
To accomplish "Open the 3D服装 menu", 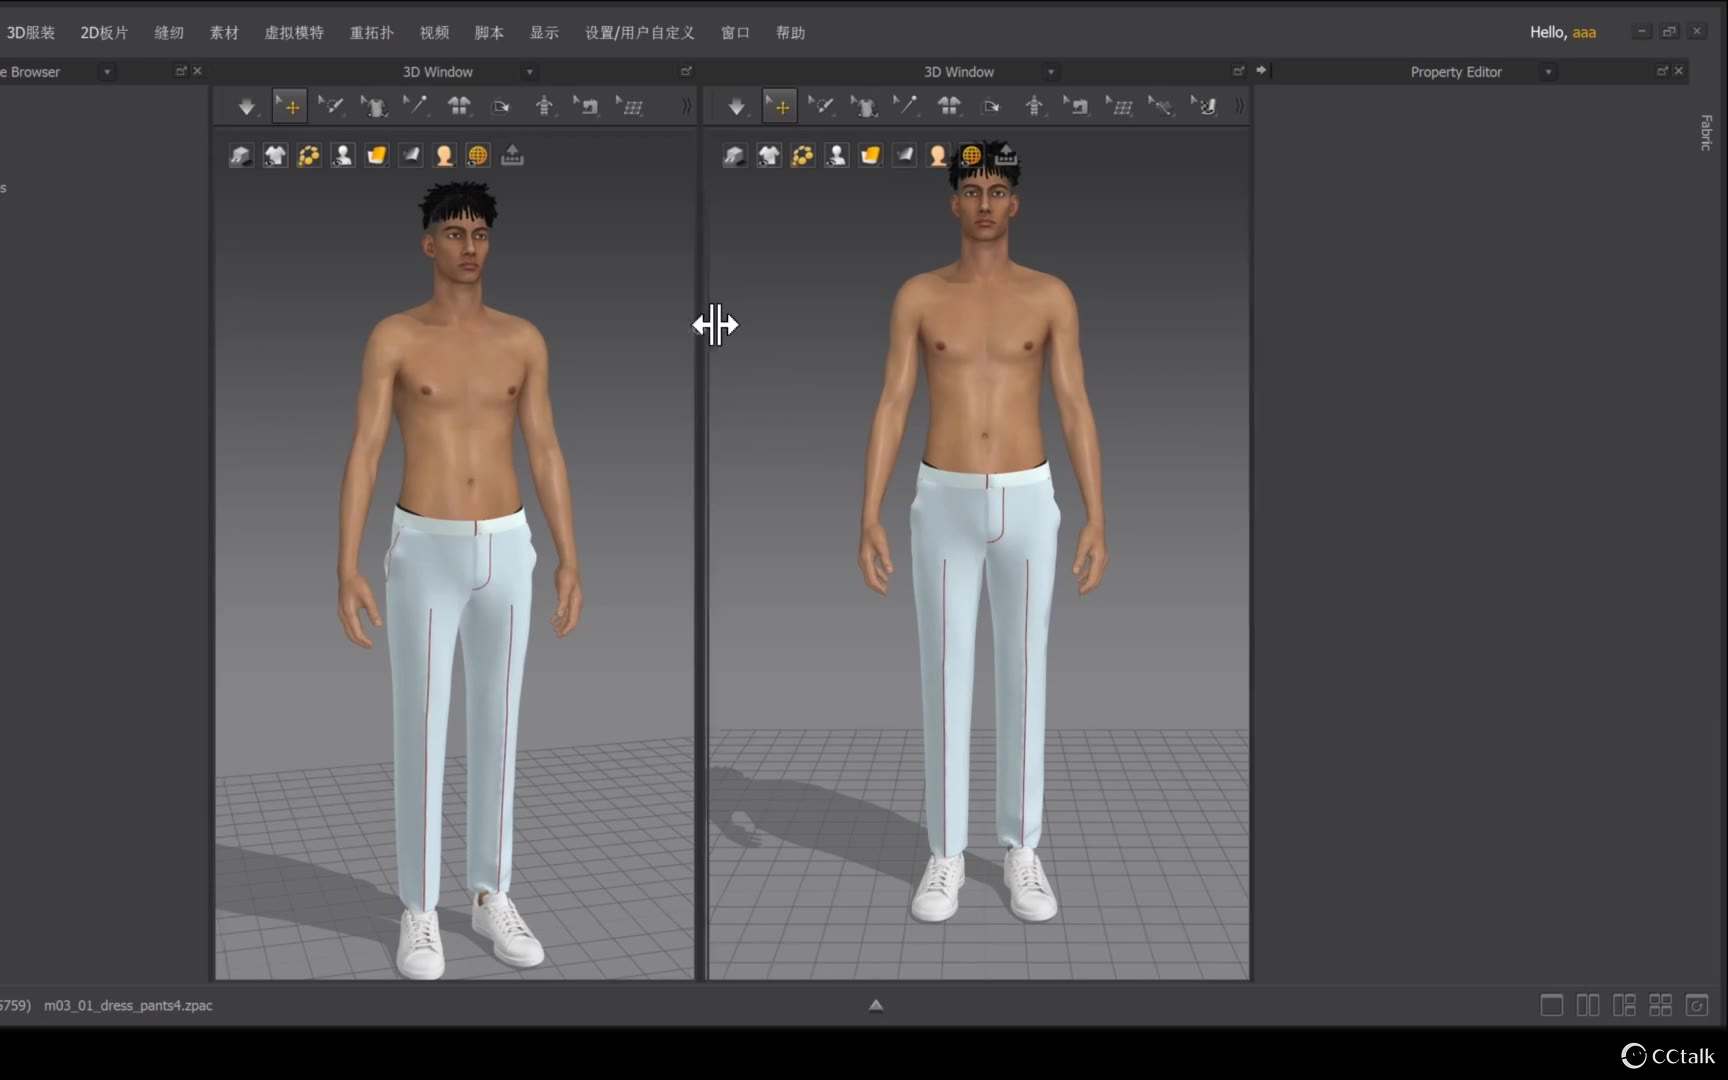I will coord(30,33).
